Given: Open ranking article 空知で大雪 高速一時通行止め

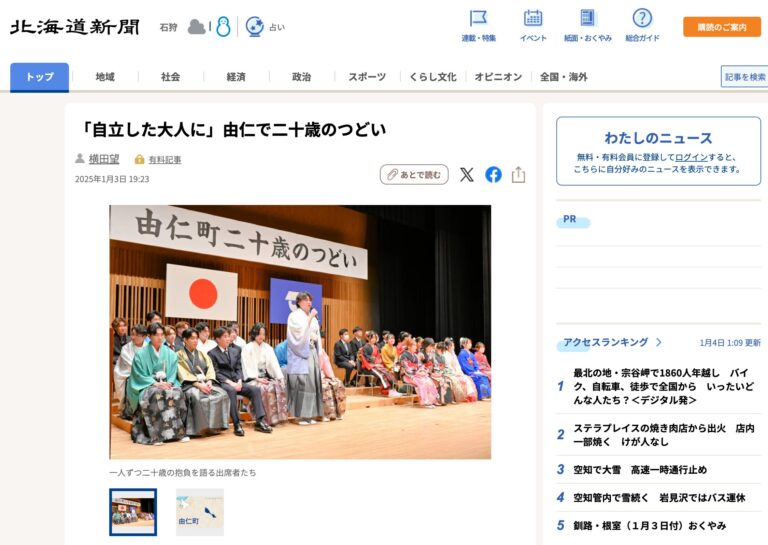Looking at the screenshot, I should 640,470.
